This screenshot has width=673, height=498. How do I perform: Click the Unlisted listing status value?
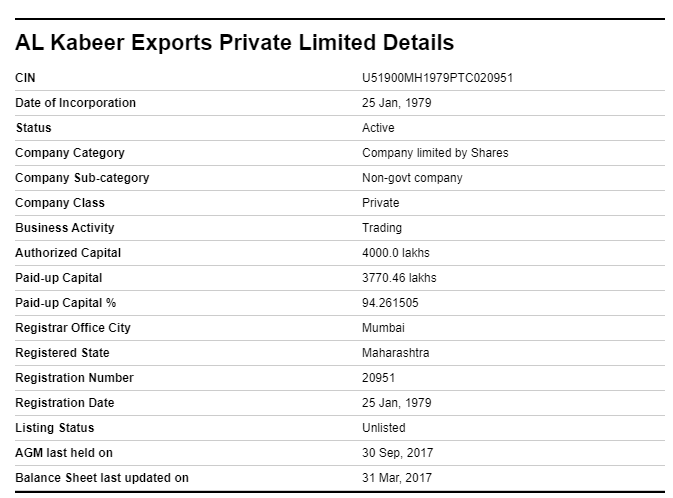(x=384, y=428)
